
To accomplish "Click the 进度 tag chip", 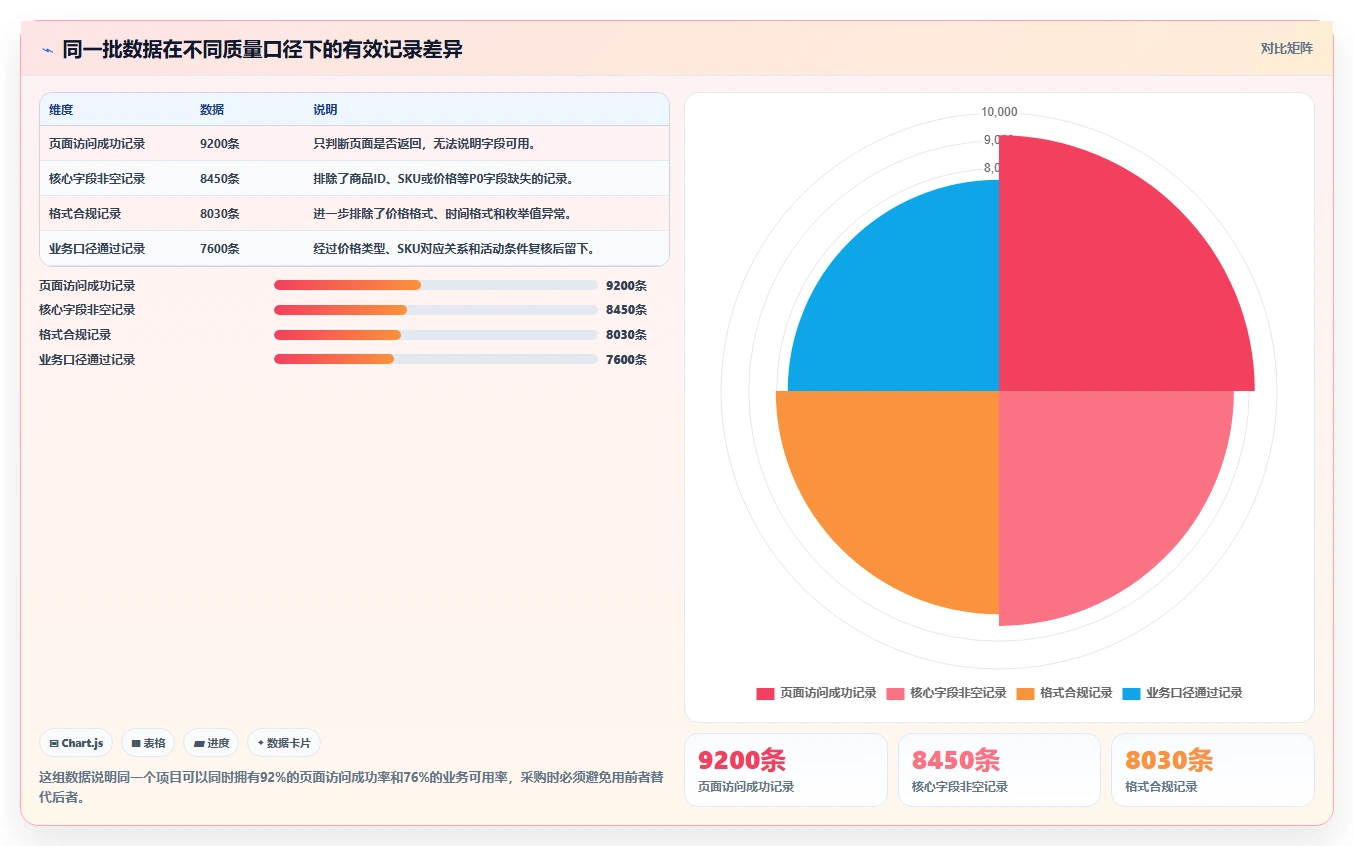I will pos(211,743).
